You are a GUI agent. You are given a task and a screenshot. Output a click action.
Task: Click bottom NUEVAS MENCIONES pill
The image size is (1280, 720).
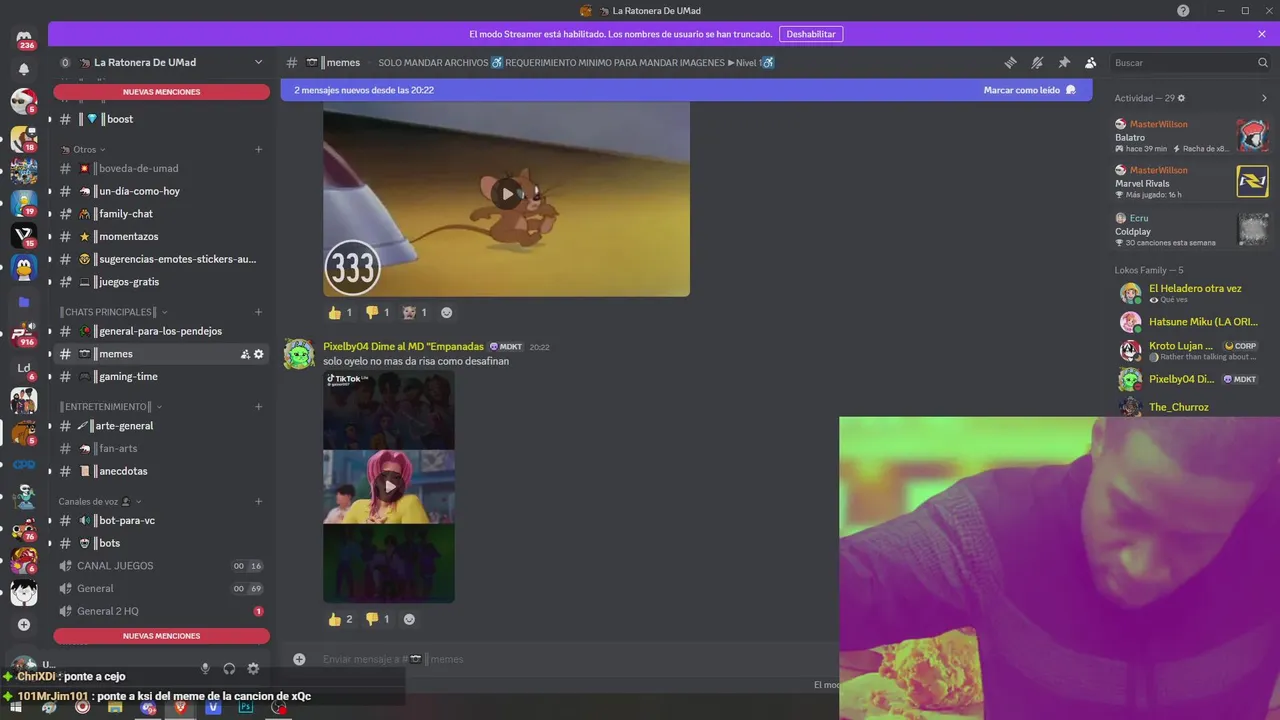coord(161,636)
